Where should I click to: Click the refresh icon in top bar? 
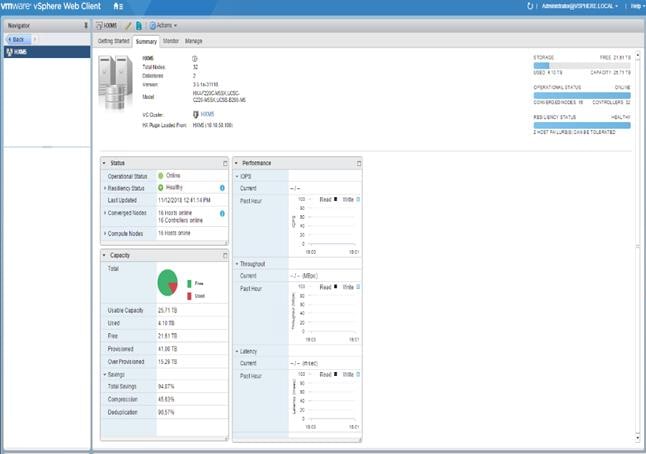[530, 6]
